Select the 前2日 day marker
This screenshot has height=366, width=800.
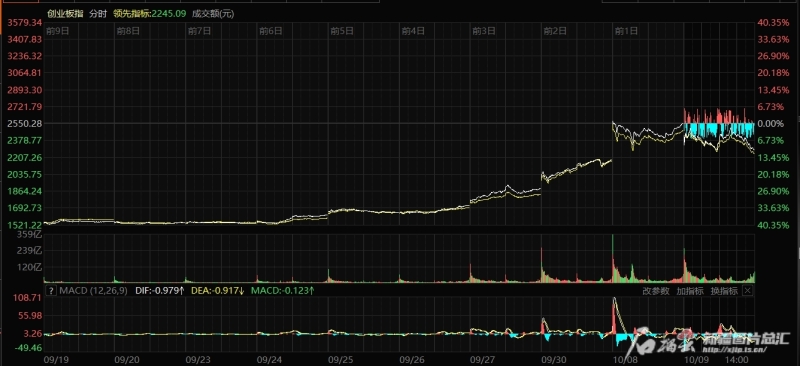(555, 31)
